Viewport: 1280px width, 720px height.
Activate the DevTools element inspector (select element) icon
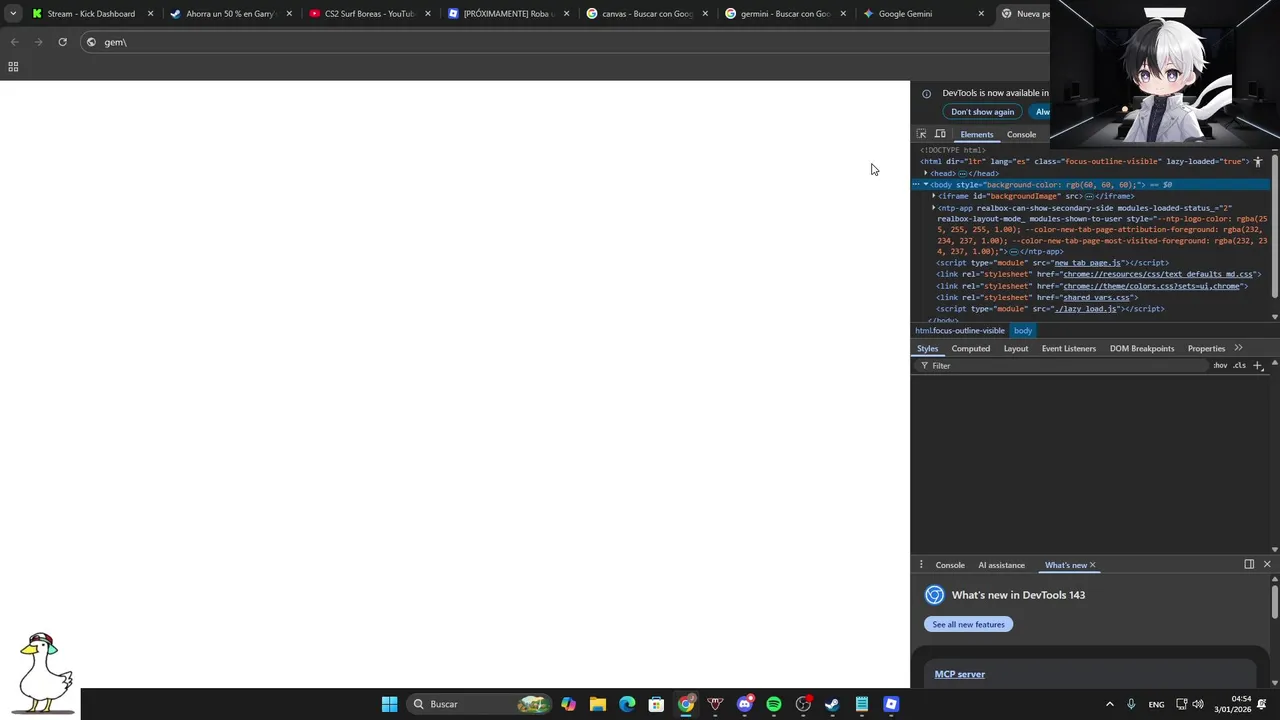(922, 134)
